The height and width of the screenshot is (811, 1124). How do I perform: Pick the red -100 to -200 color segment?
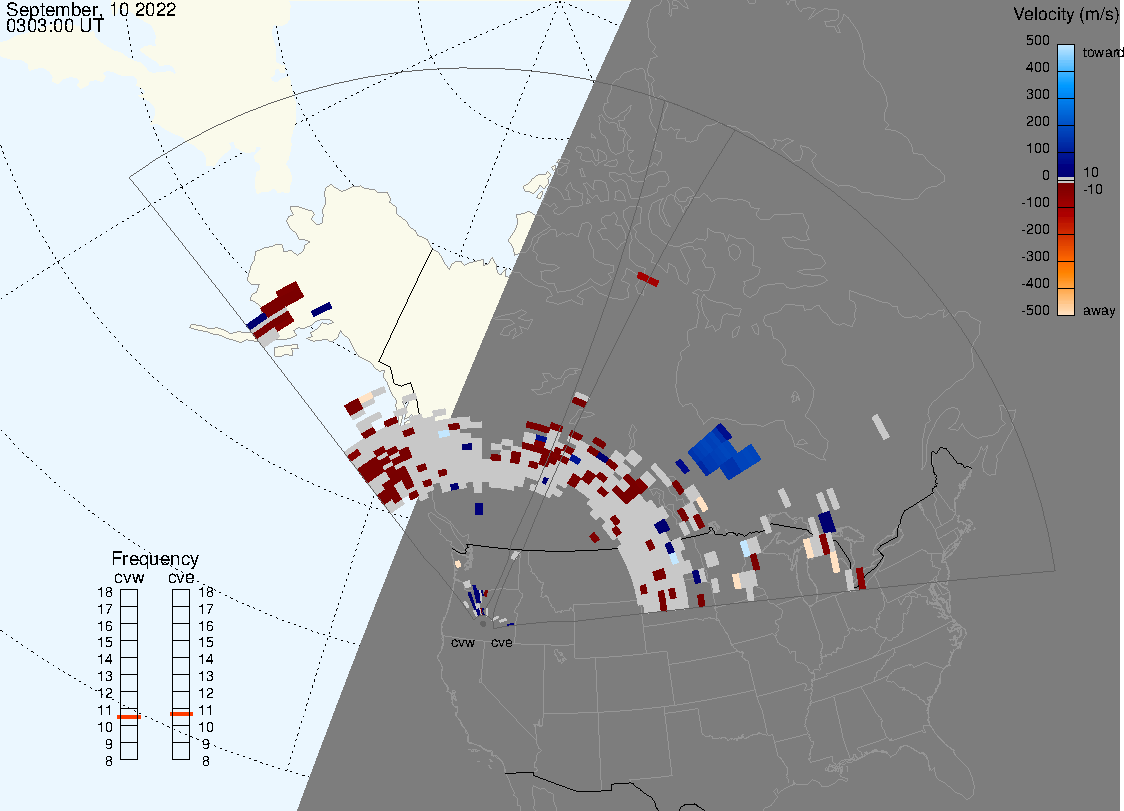[x=1066, y=221]
